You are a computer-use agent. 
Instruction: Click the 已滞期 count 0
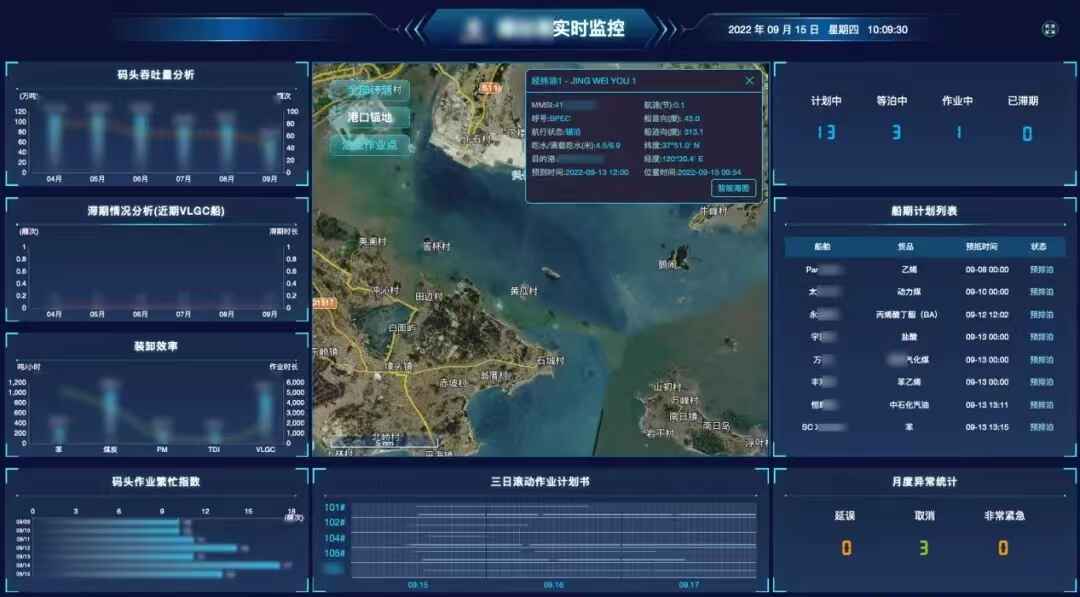point(1026,133)
